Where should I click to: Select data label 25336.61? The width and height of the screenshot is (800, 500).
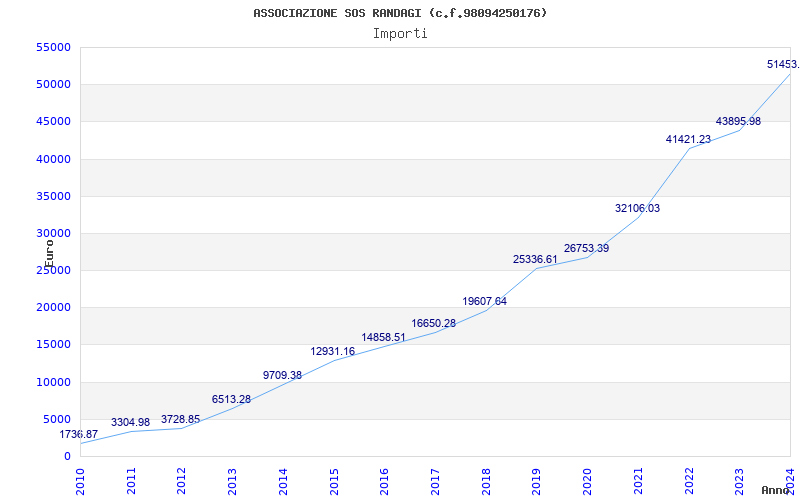click(x=535, y=260)
